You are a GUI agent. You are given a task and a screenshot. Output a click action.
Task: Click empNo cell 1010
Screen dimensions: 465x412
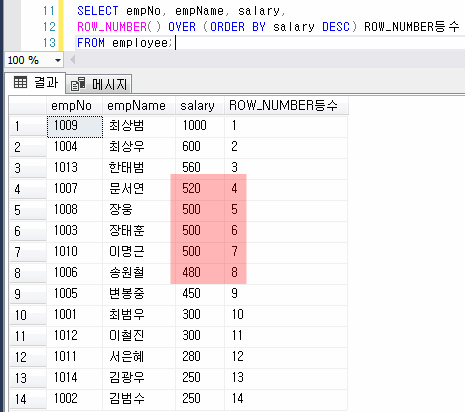point(75,252)
